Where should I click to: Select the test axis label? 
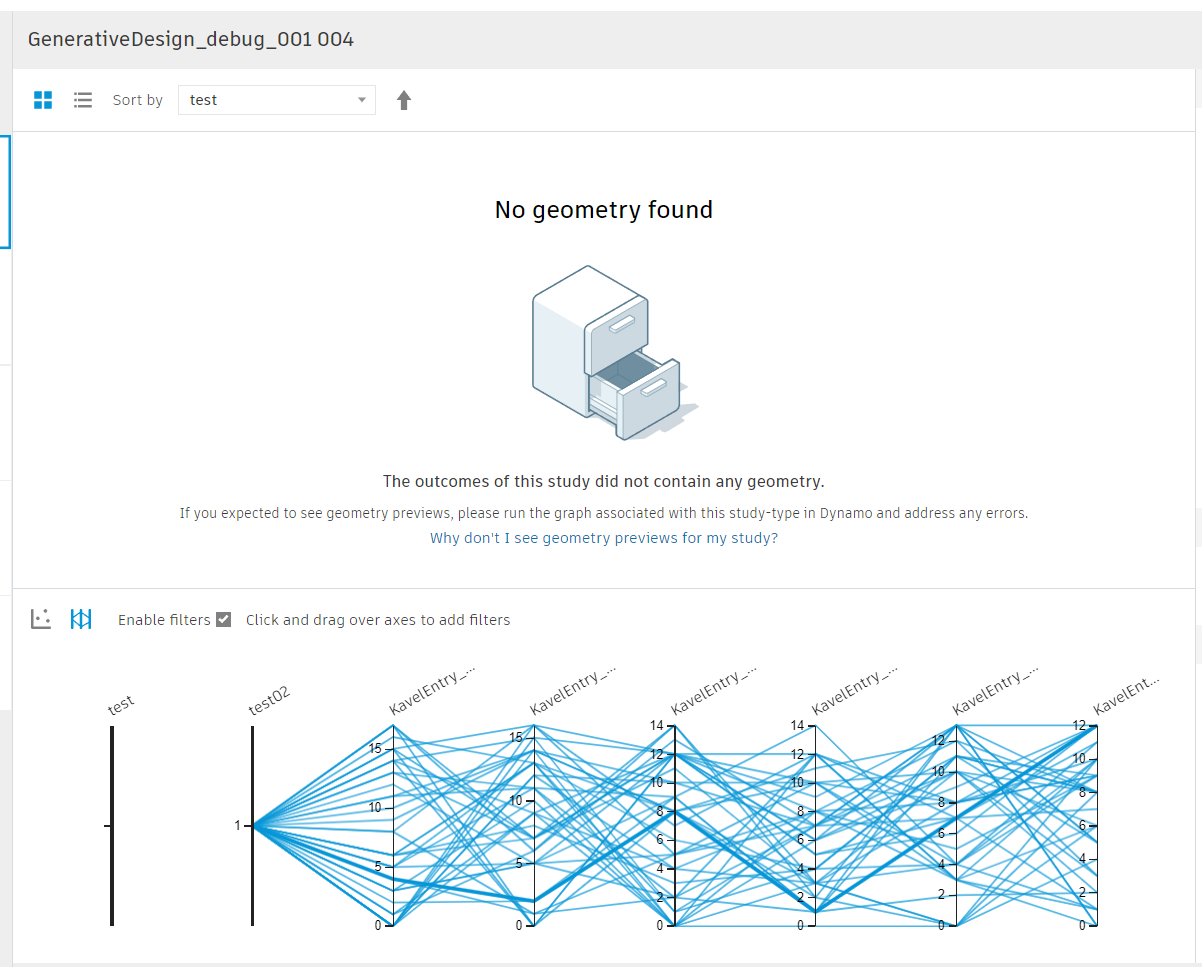point(121,705)
